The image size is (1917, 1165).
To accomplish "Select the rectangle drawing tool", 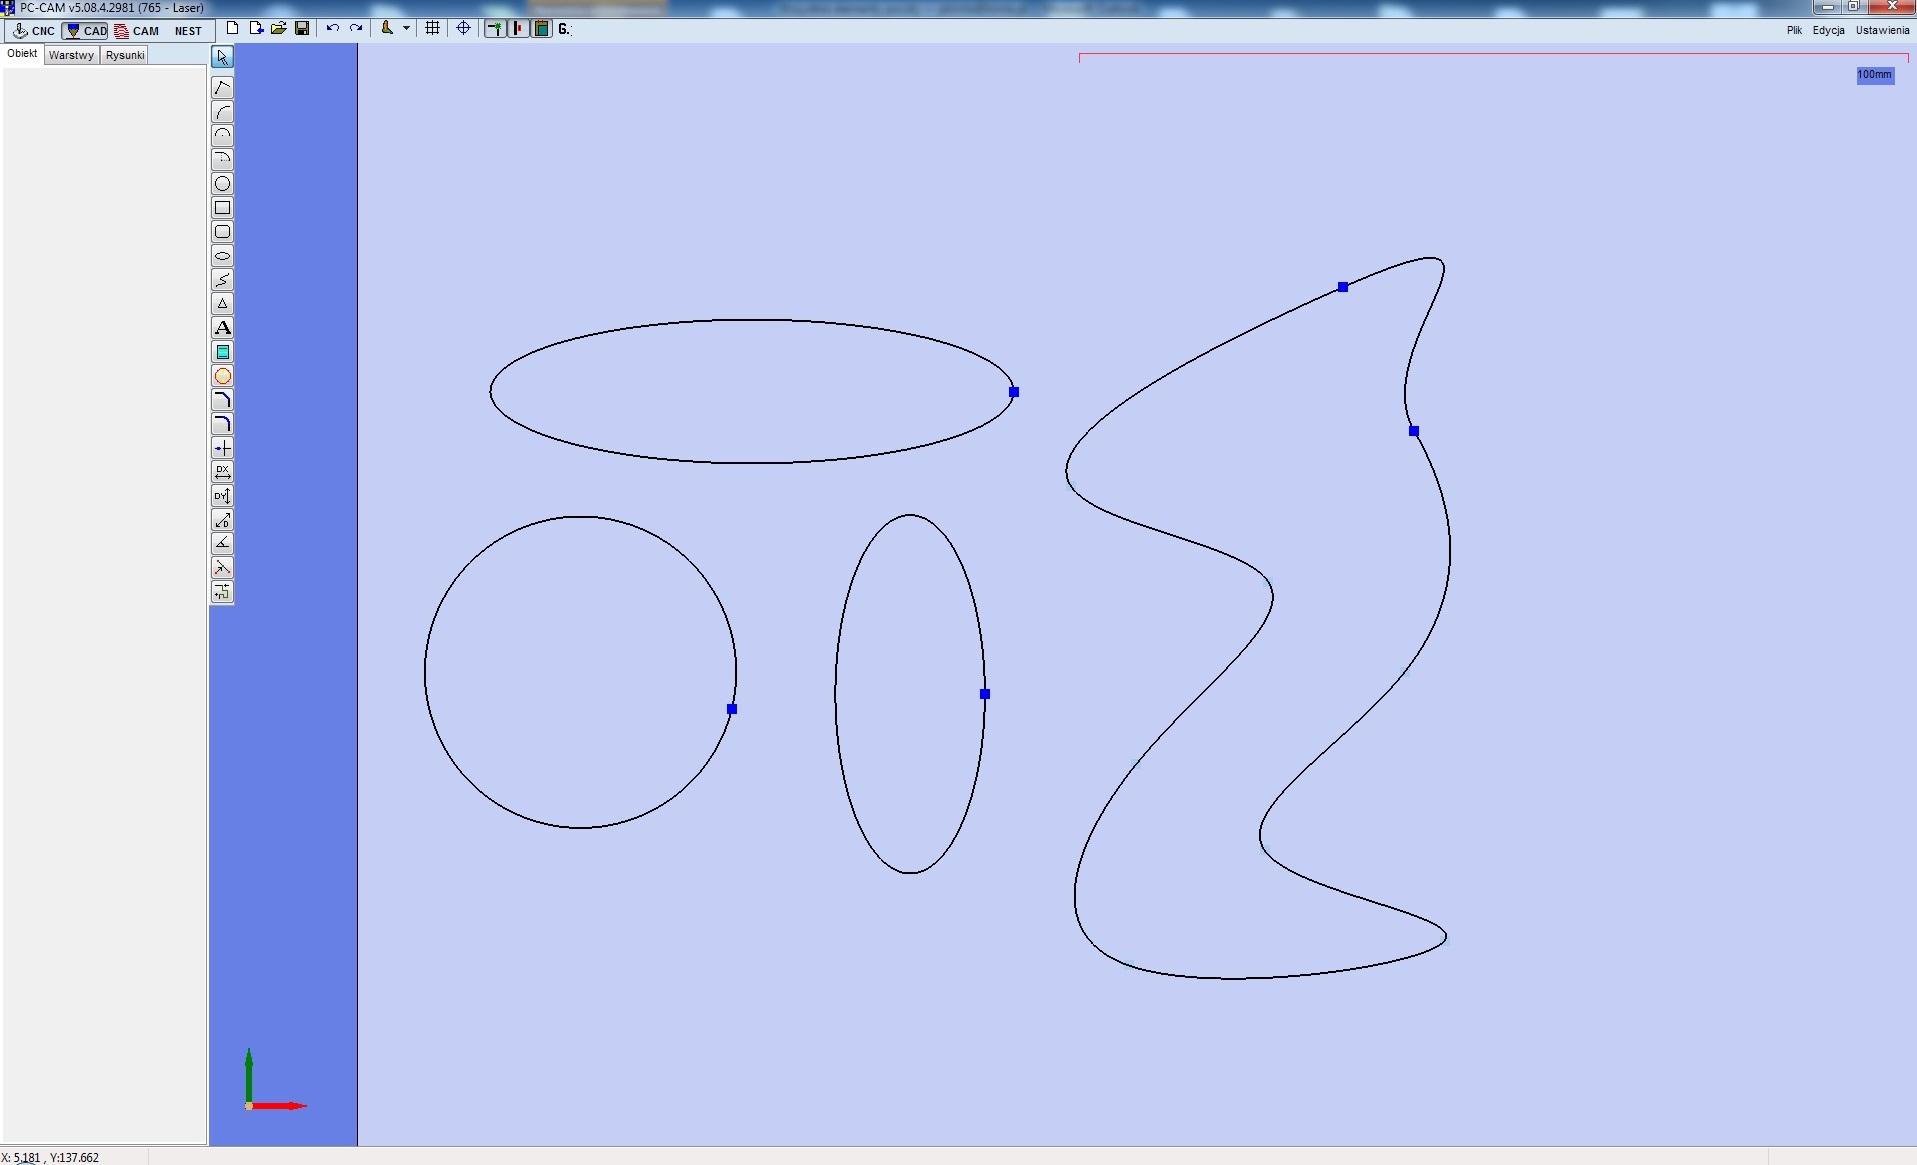I will point(222,208).
